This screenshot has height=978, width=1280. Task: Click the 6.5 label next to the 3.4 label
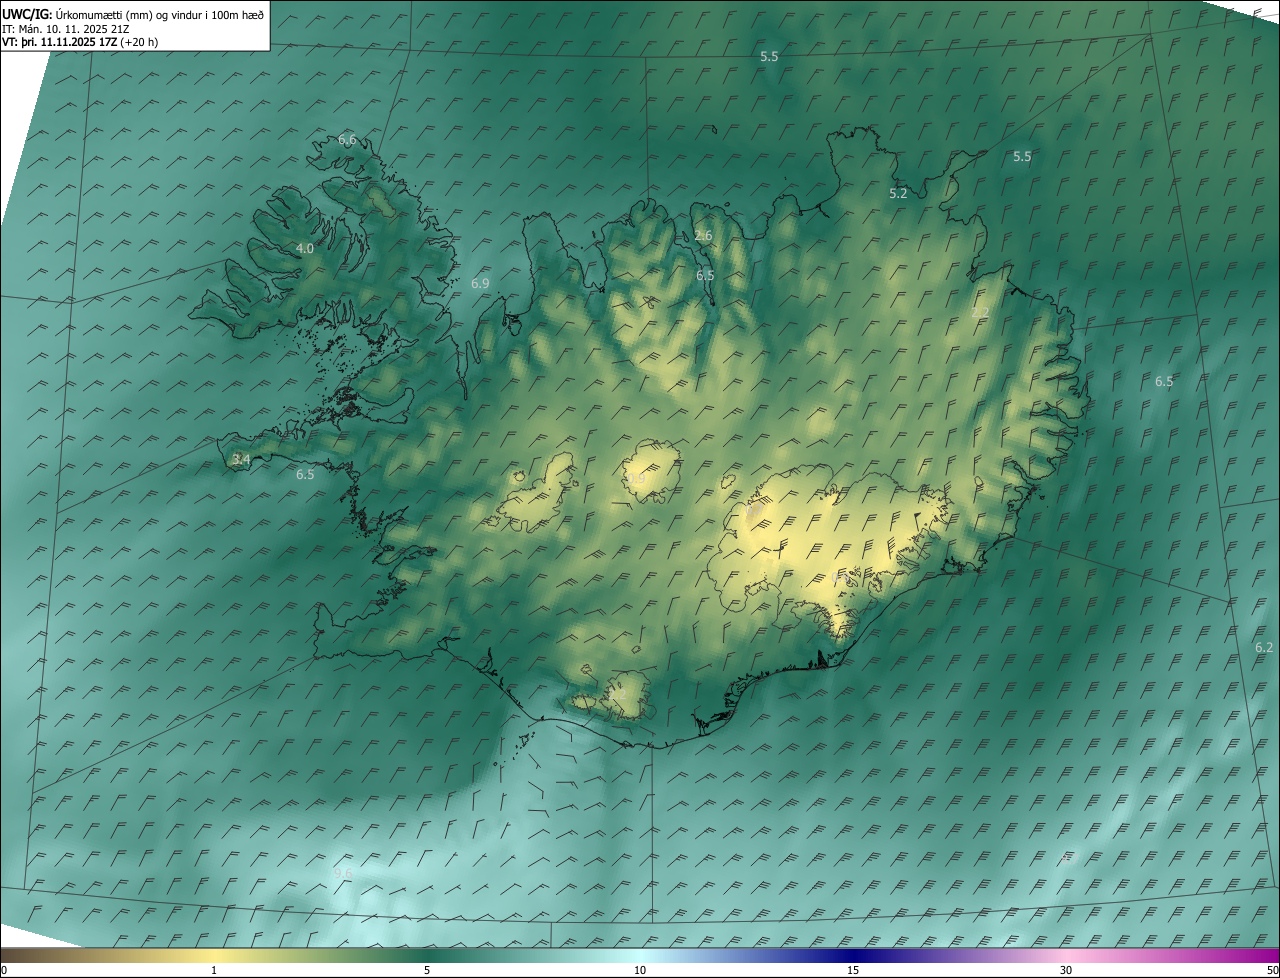(x=305, y=475)
